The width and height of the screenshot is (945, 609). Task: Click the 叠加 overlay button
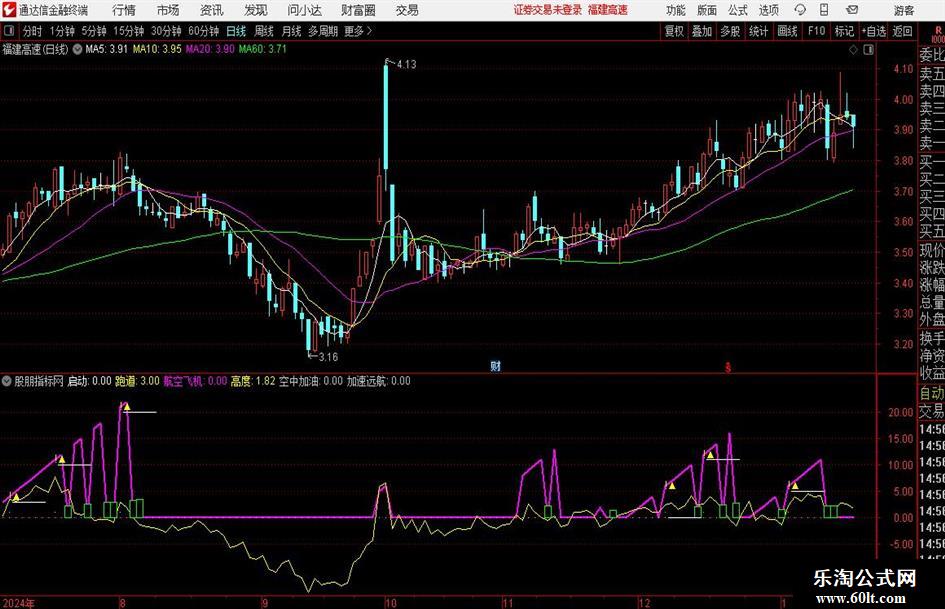click(x=702, y=31)
